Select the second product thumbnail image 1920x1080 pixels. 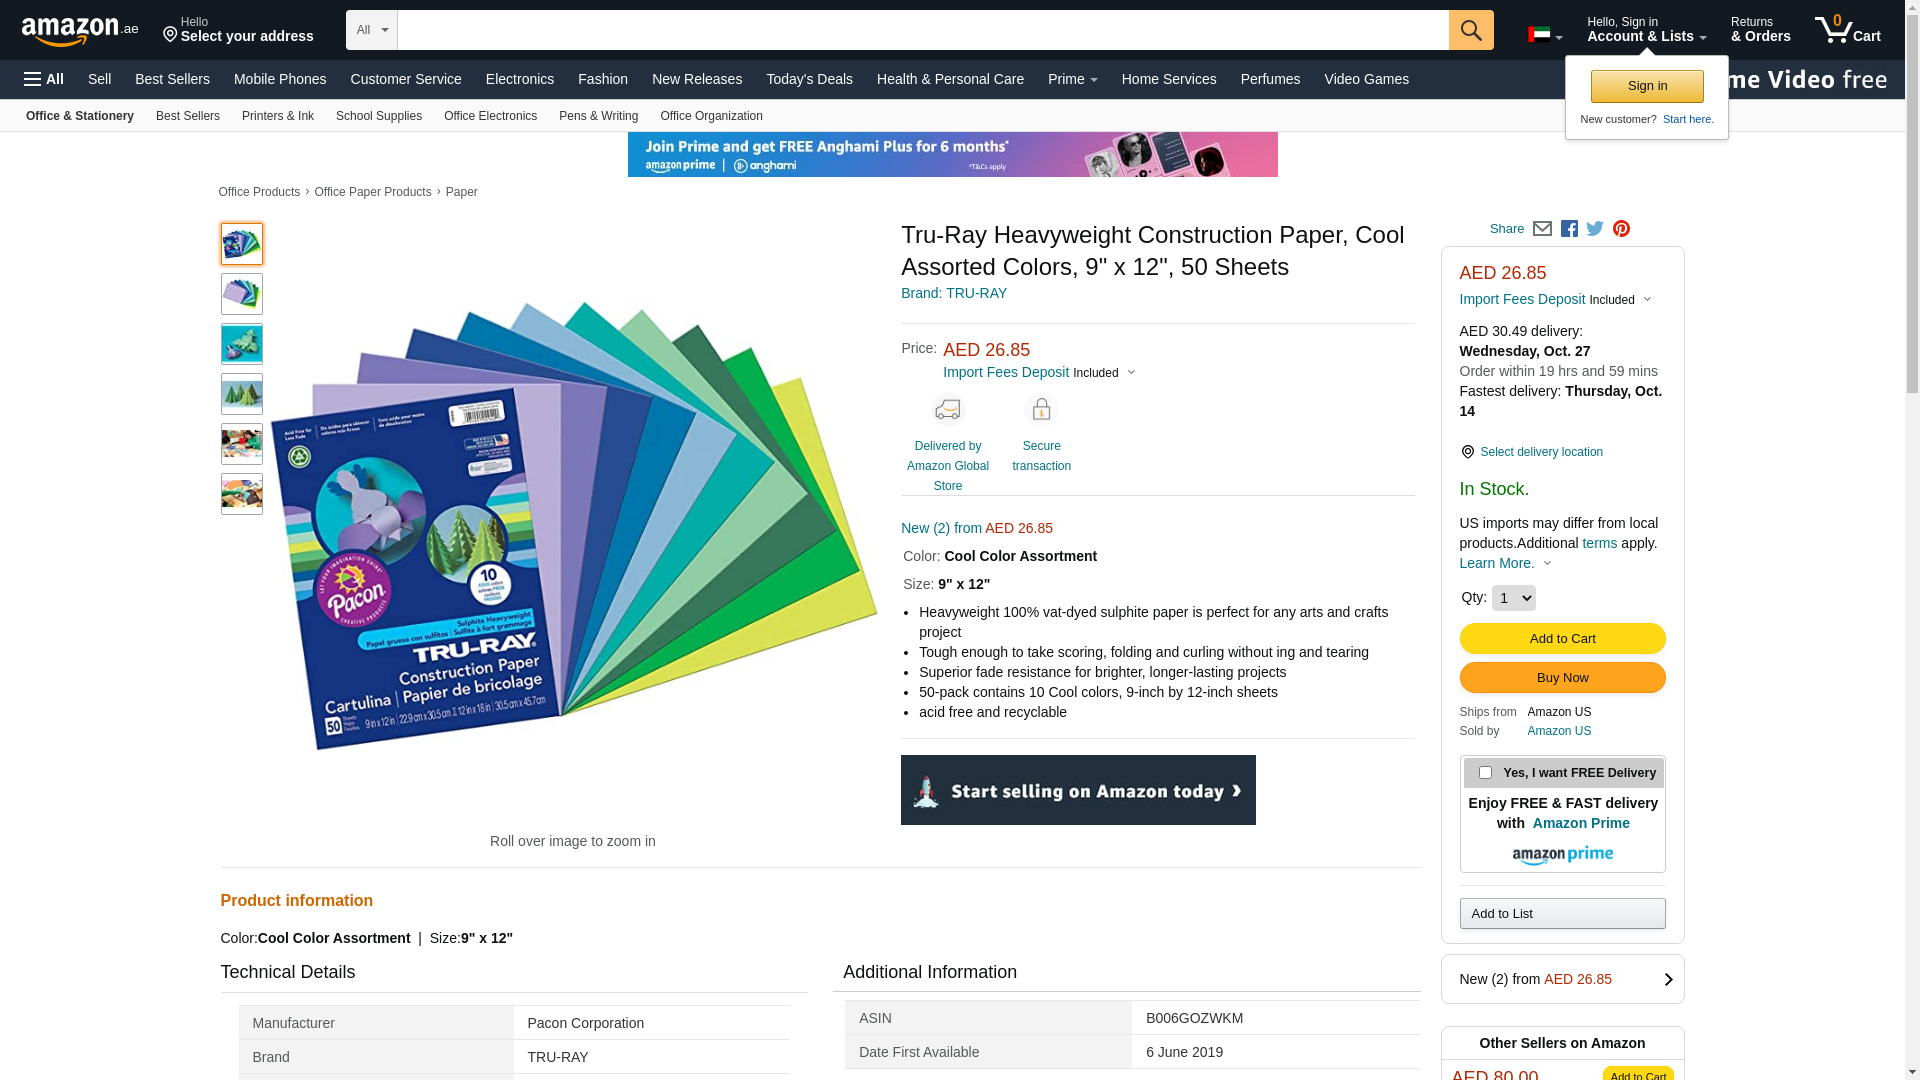[242, 294]
